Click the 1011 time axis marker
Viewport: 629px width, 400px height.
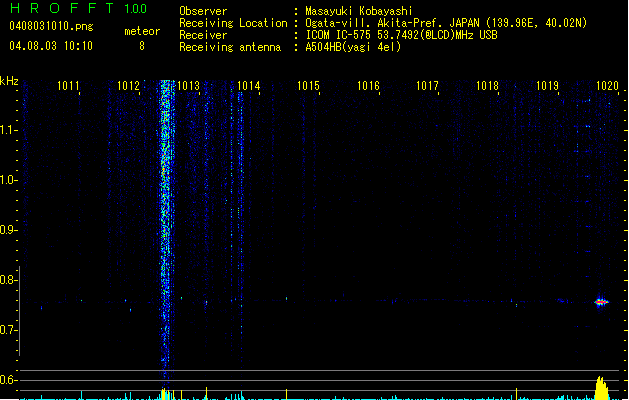[68, 86]
